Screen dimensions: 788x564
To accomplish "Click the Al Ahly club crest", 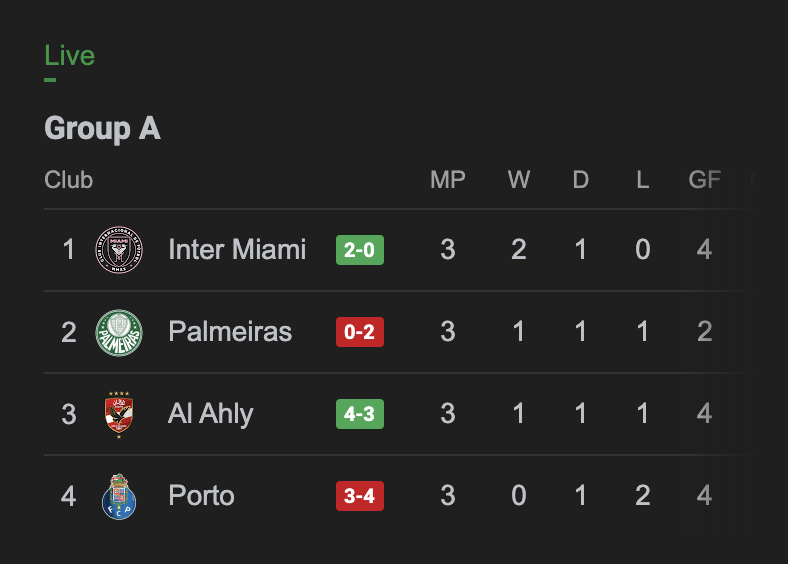I will click(119, 415).
